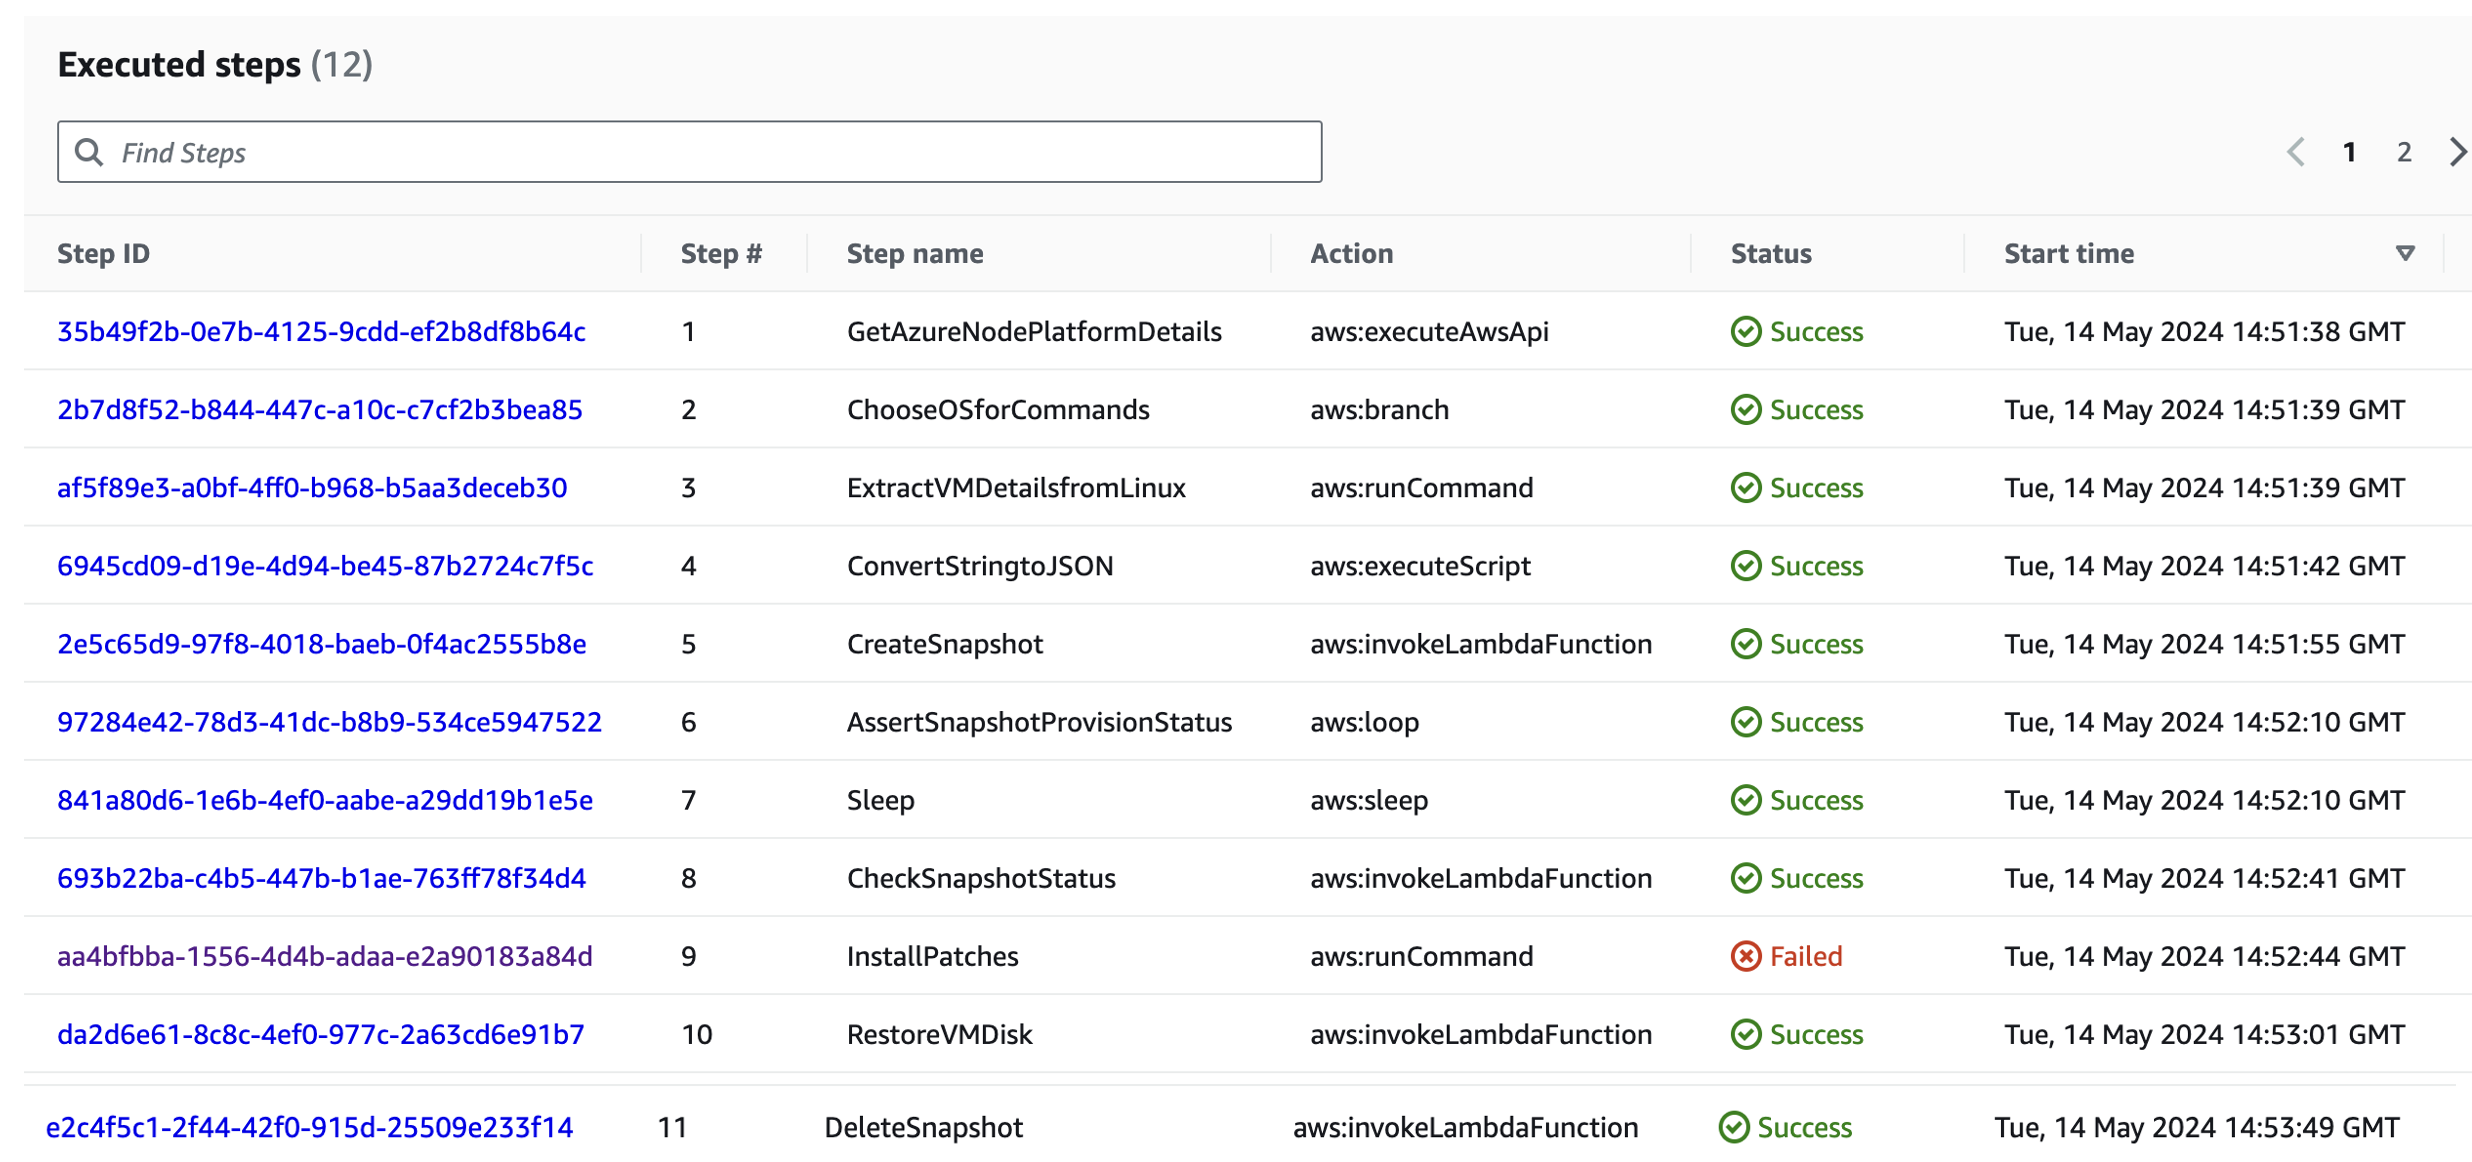
Task: Click the Success icon for the RestoreVMDisk step
Action: pyautogui.click(x=1745, y=1034)
